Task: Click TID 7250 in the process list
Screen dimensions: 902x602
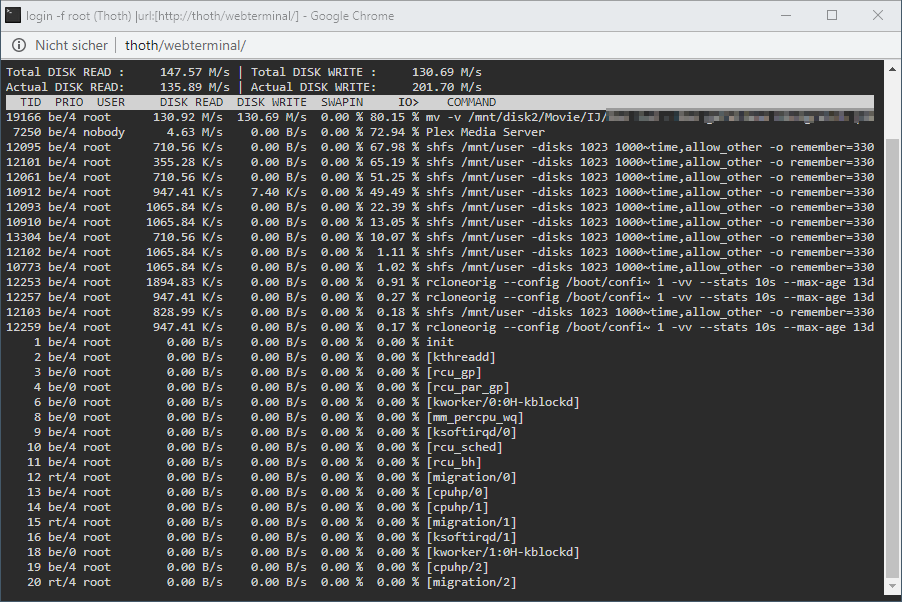Action: (27, 132)
